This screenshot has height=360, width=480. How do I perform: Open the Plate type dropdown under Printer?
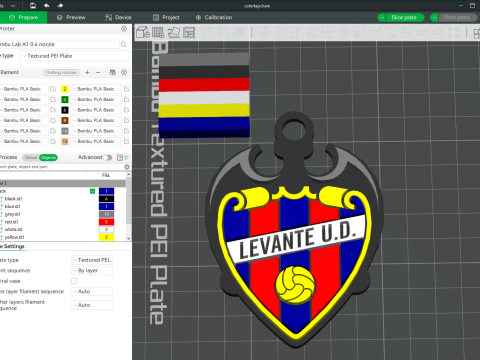point(74,56)
